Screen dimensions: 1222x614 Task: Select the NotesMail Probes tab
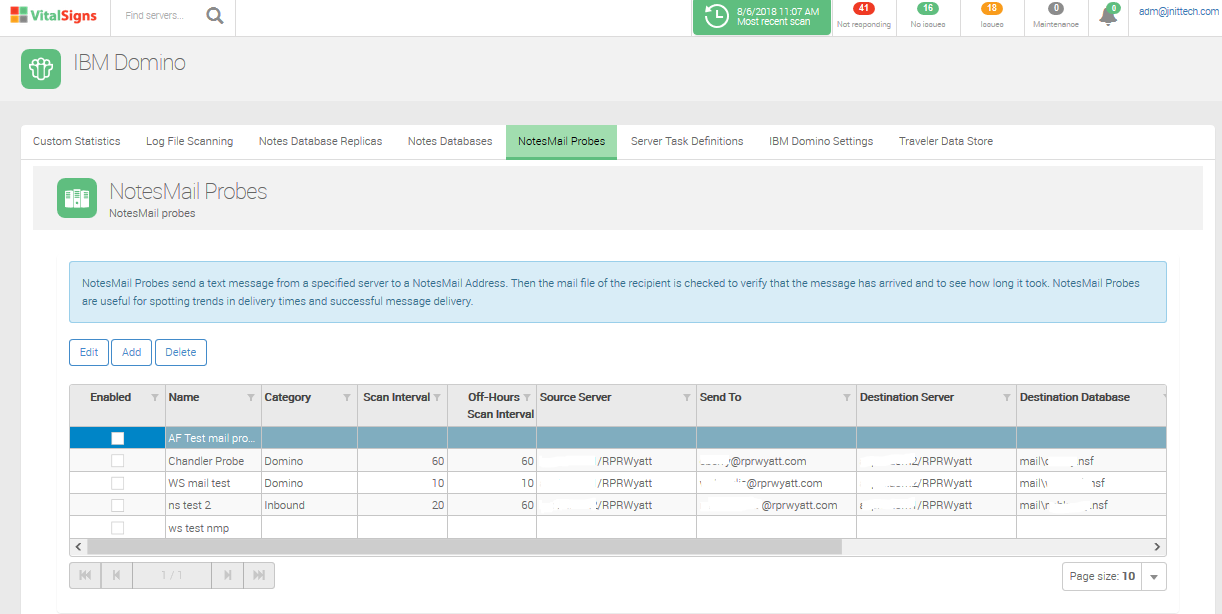(561, 141)
